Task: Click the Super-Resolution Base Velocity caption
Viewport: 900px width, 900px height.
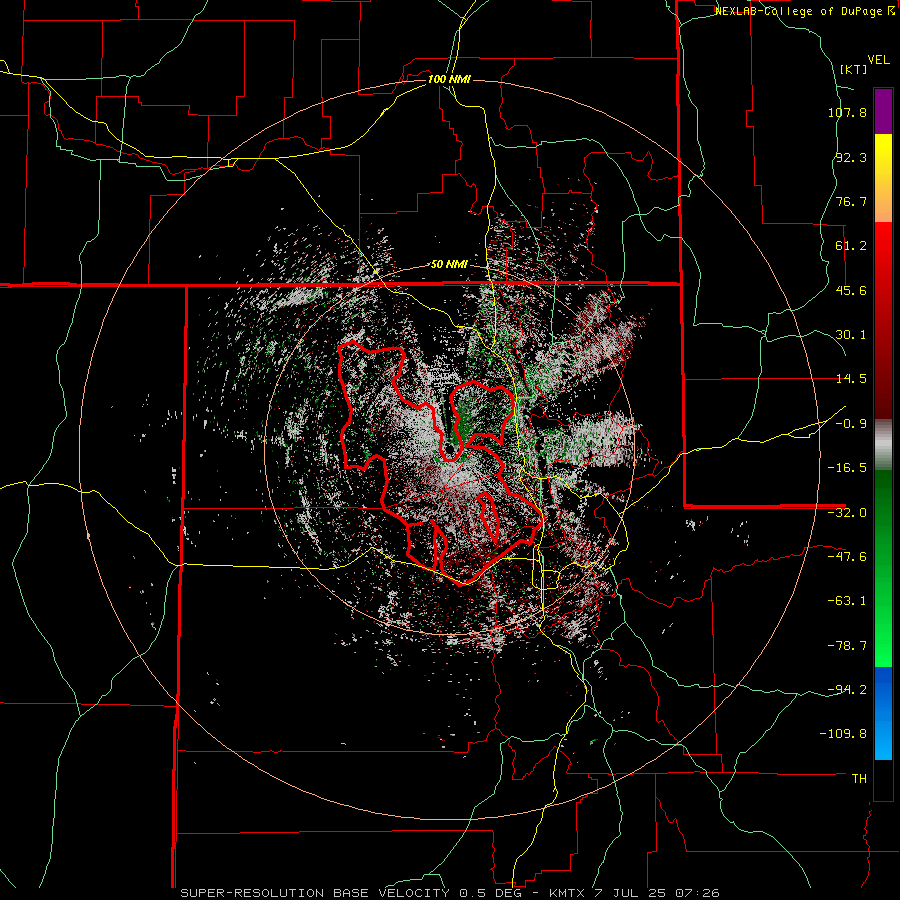Action: [x=449, y=893]
